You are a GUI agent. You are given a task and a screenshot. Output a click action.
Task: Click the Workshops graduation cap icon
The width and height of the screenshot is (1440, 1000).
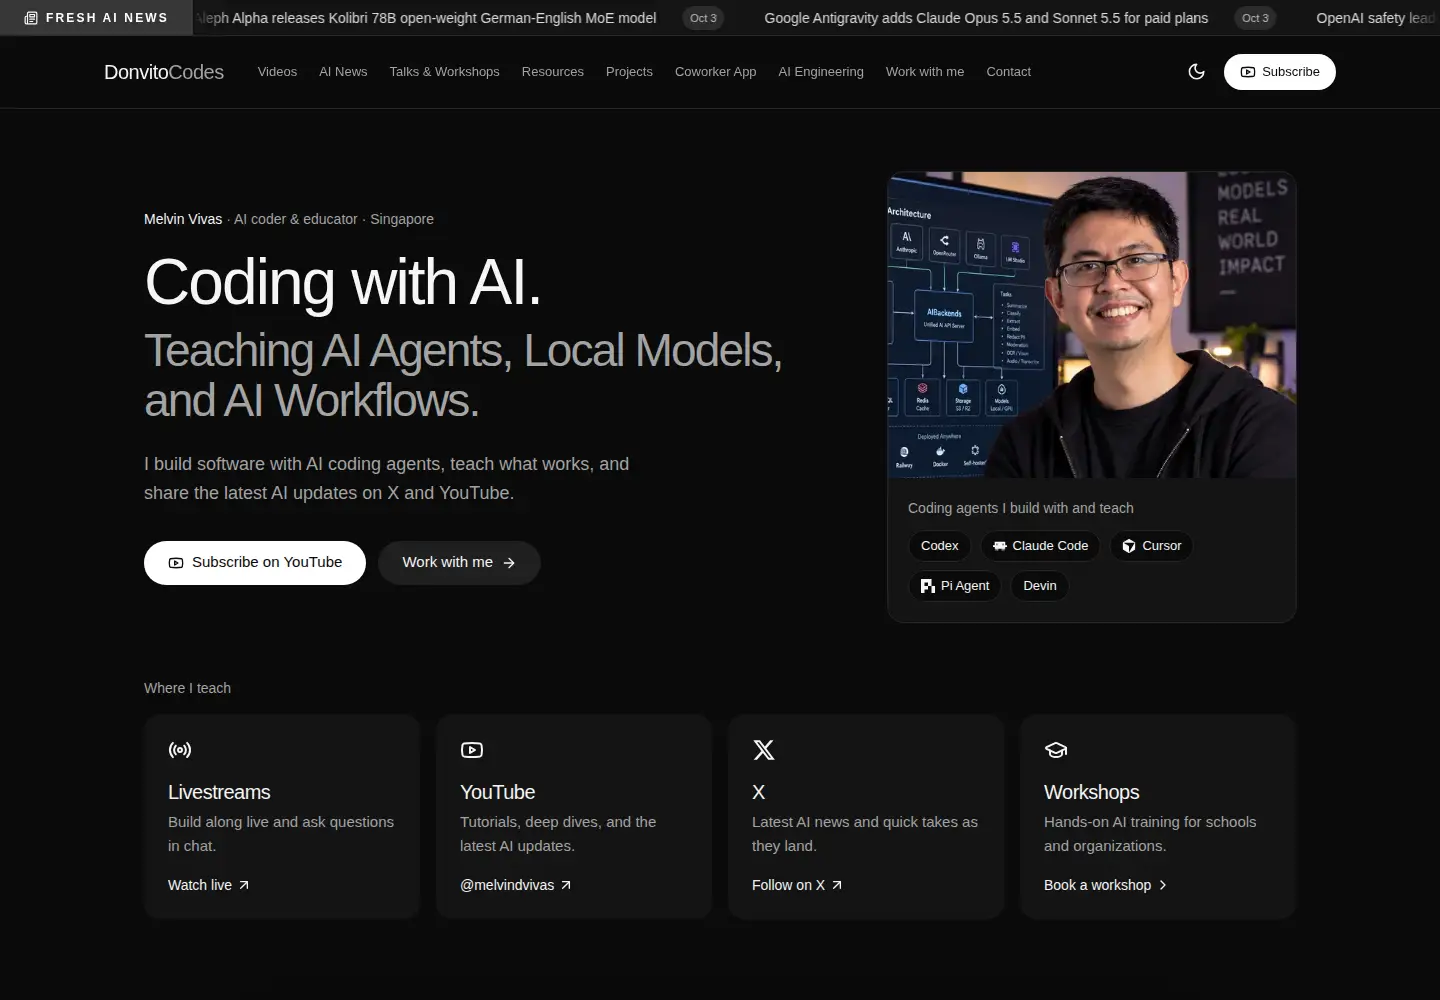1056,750
